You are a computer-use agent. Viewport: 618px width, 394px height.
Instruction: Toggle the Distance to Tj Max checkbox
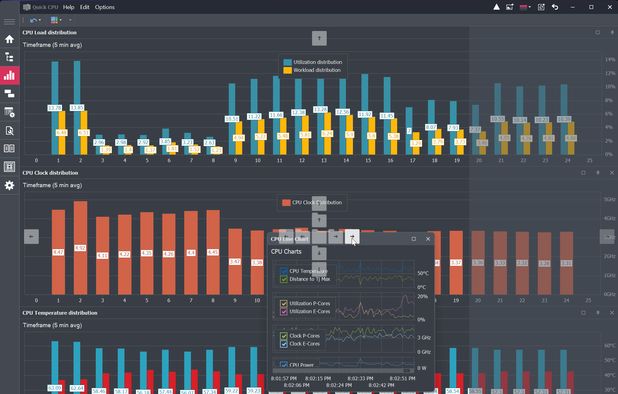(x=283, y=279)
